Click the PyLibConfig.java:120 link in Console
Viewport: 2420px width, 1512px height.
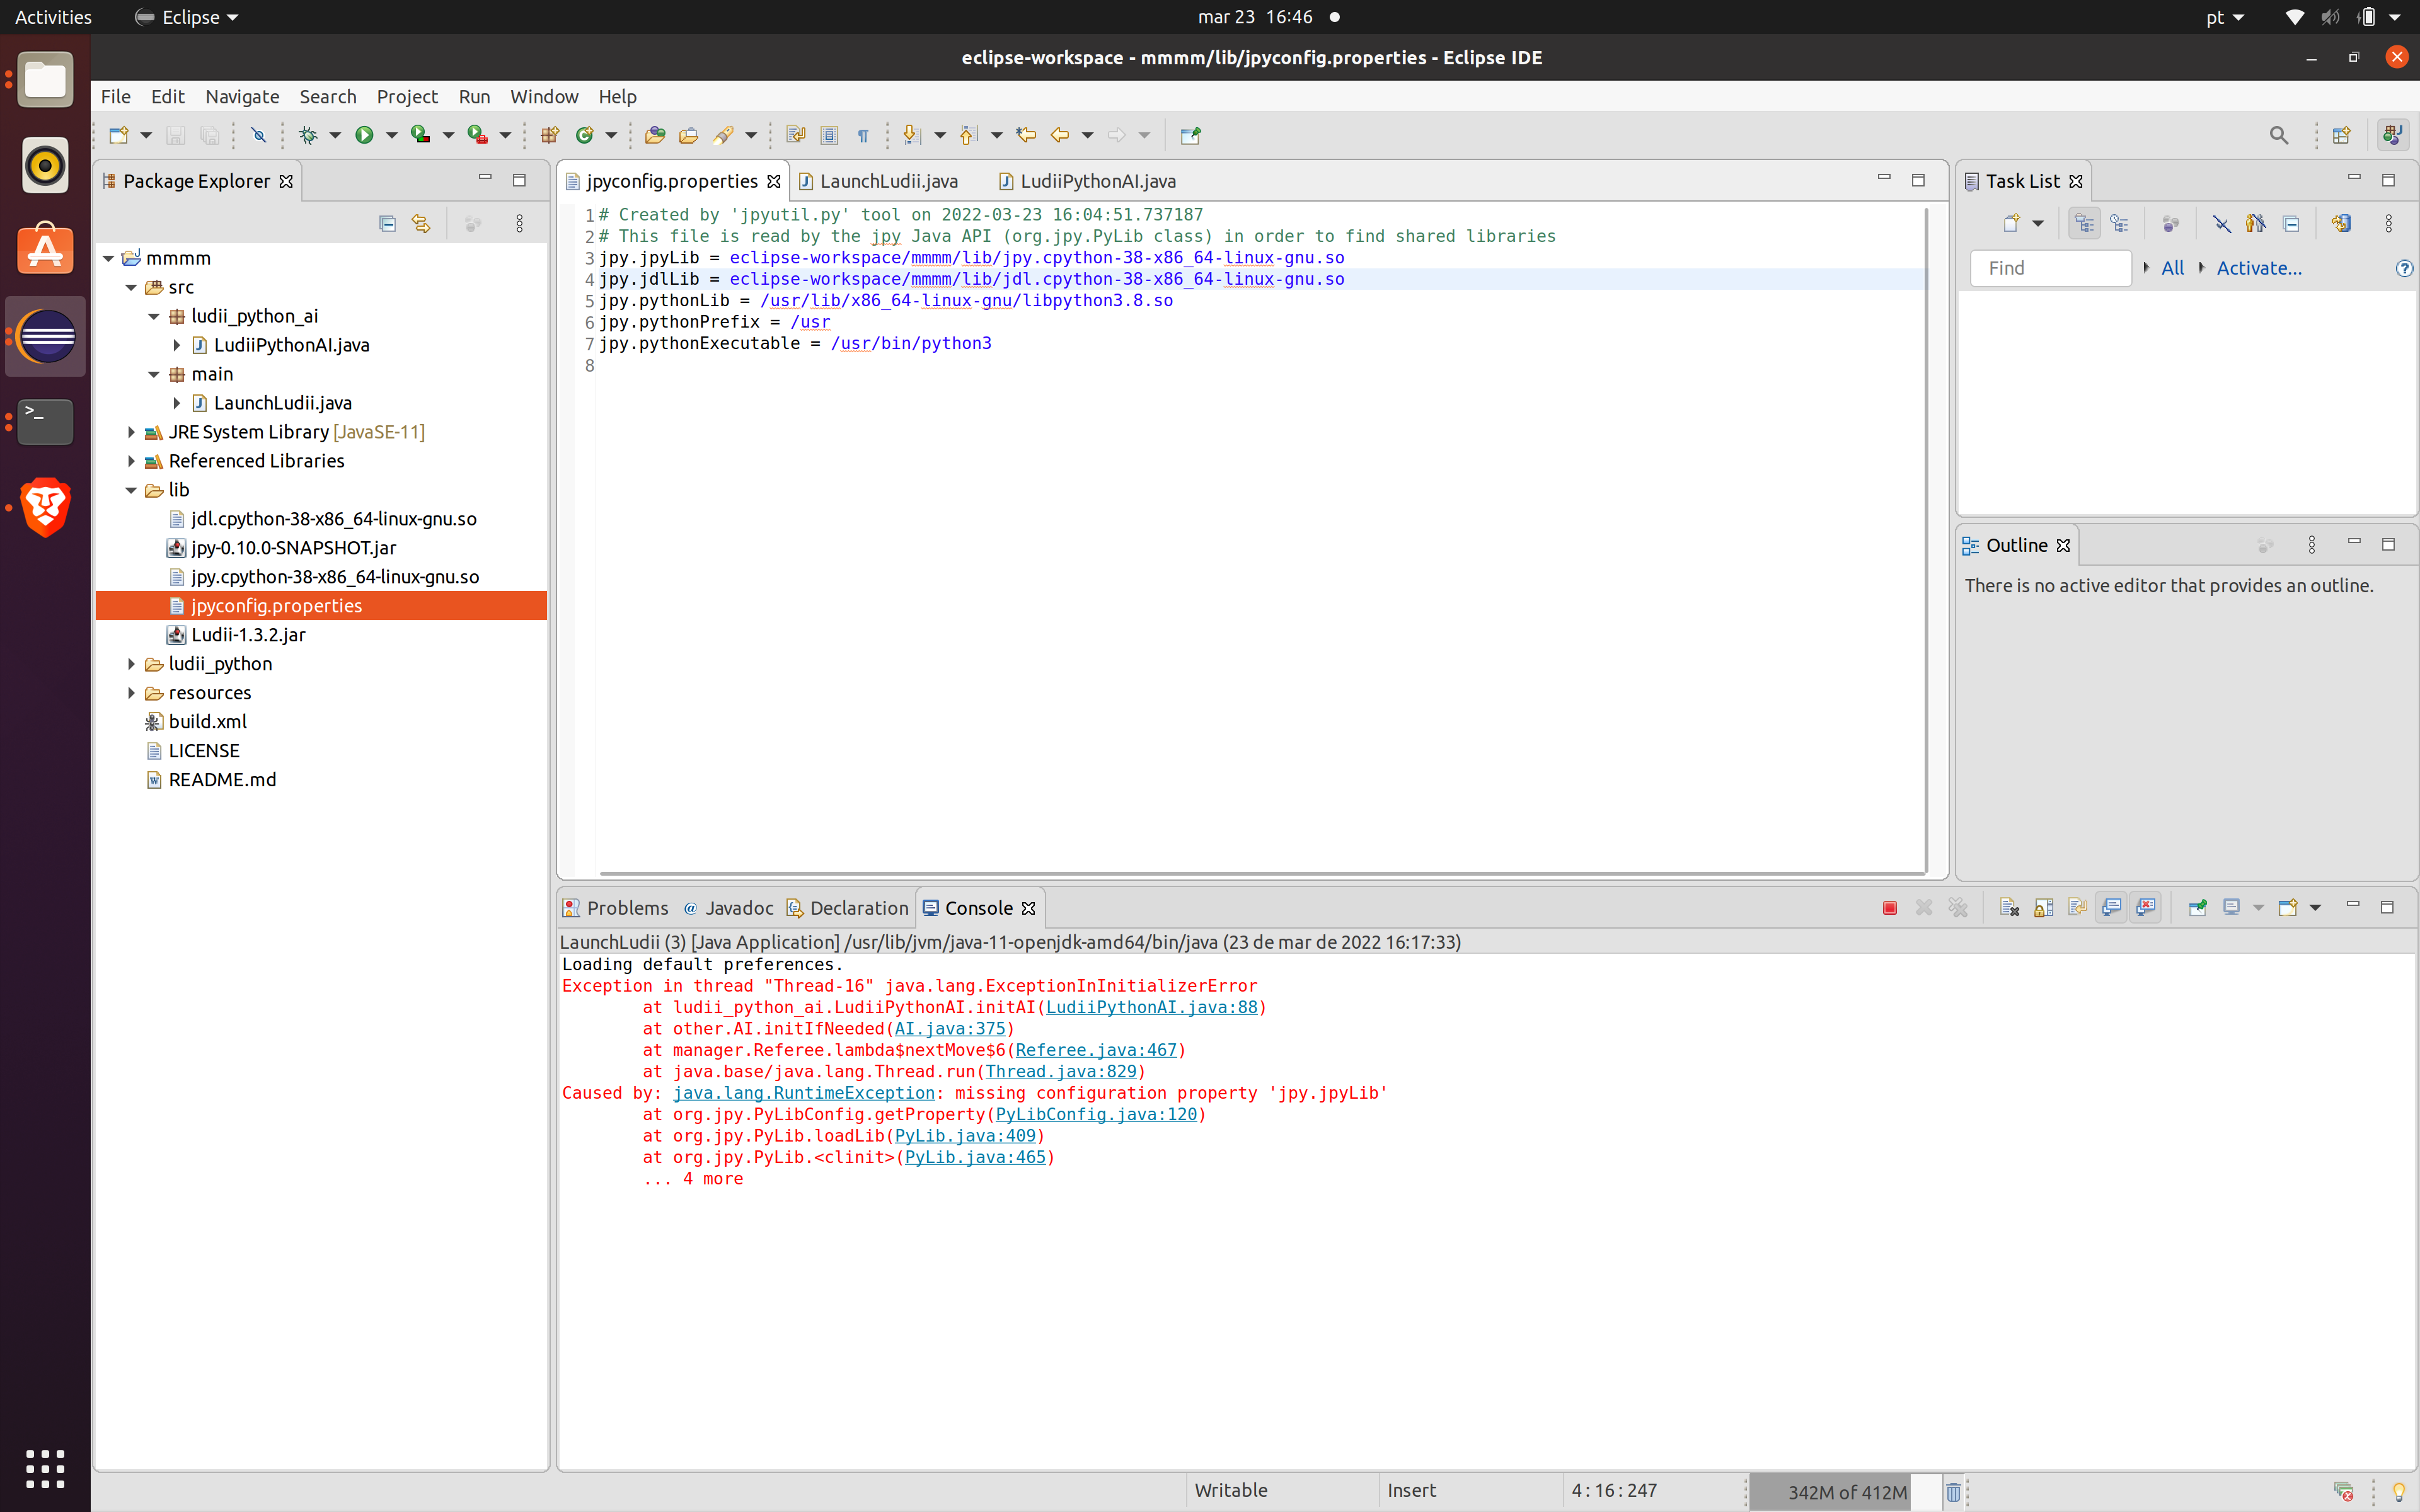(x=1096, y=1114)
